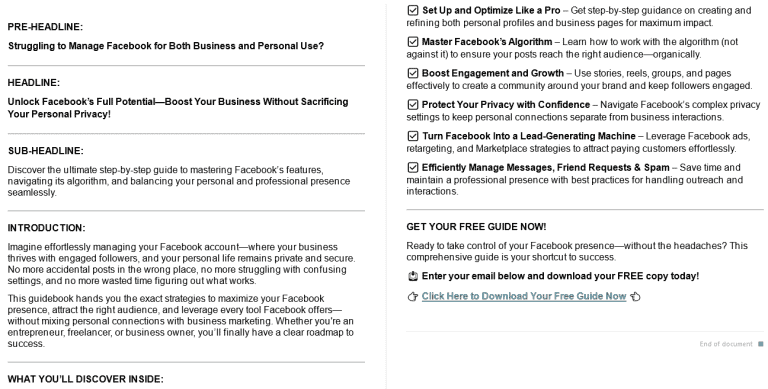The height and width of the screenshot is (389, 768).
Task: Click the inbox download icon before Enter your email
Action: click(412, 276)
